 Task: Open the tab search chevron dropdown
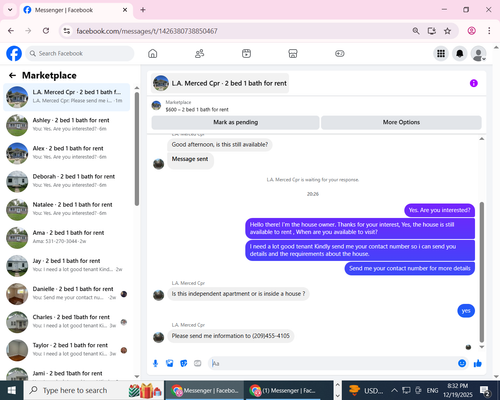(10, 10)
